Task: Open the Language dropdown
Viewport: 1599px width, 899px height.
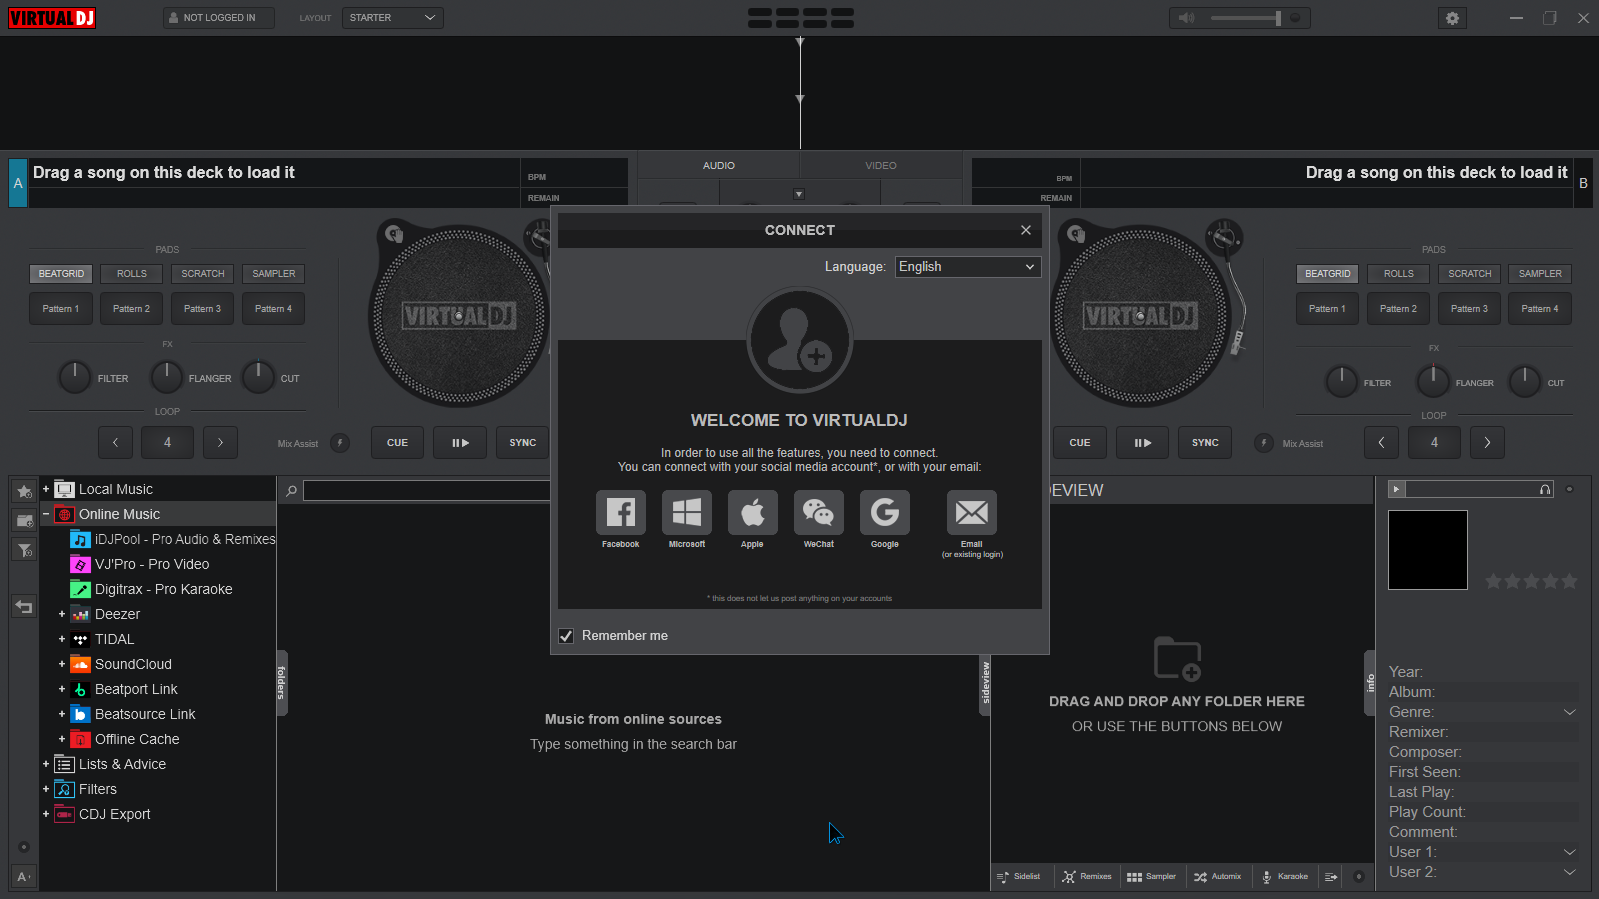Action: (968, 267)
